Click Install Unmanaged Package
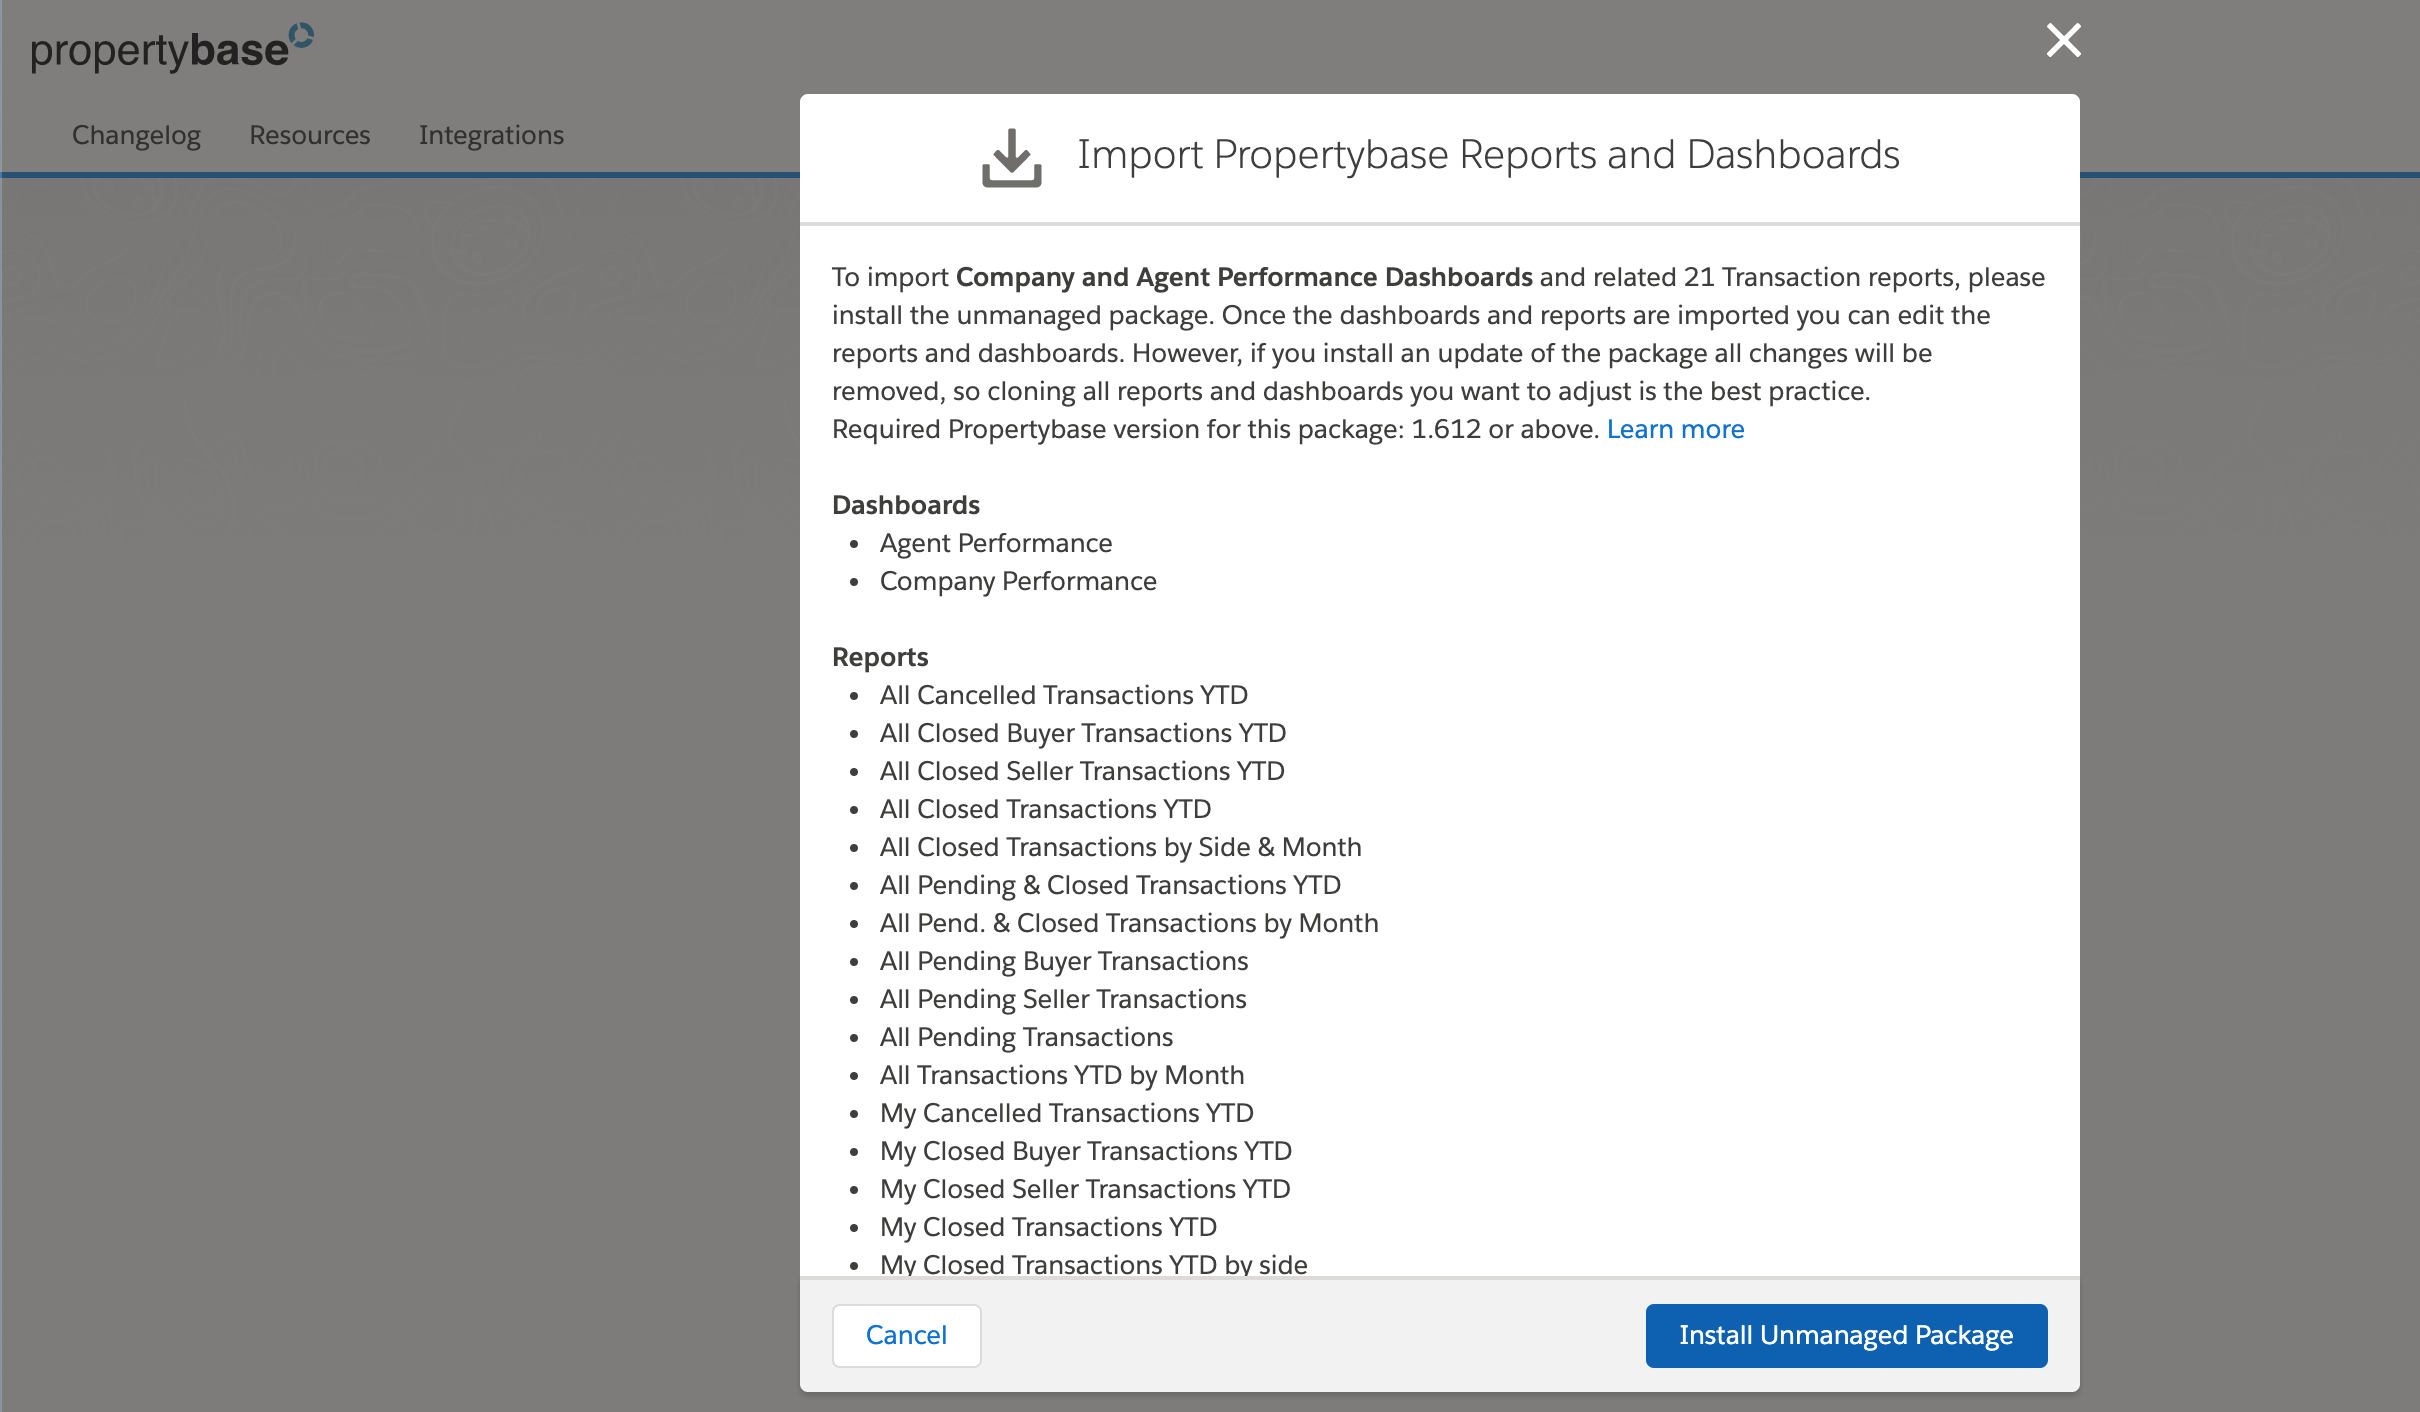The width and height of the screenshot is (2420, 1412). [x=1845, y=1335]
